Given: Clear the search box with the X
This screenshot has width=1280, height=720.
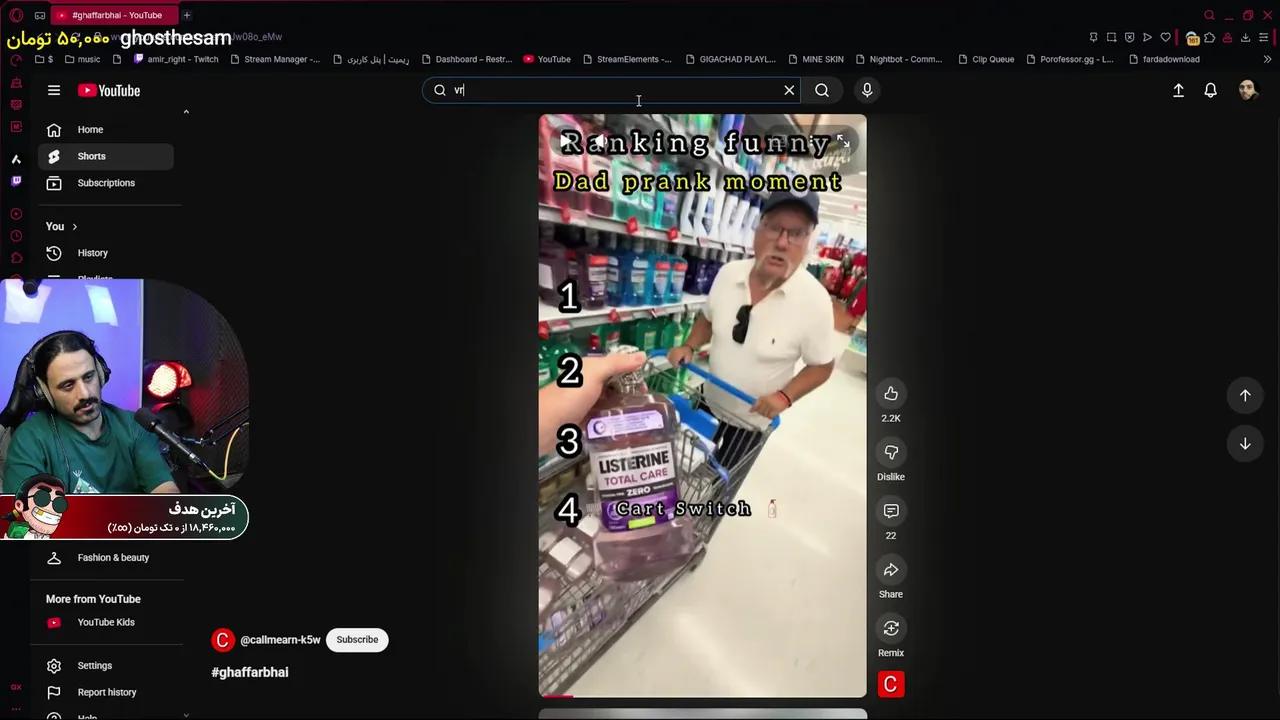Looking at the screenshot, I should pyautogui.click(x=789, y=90).
